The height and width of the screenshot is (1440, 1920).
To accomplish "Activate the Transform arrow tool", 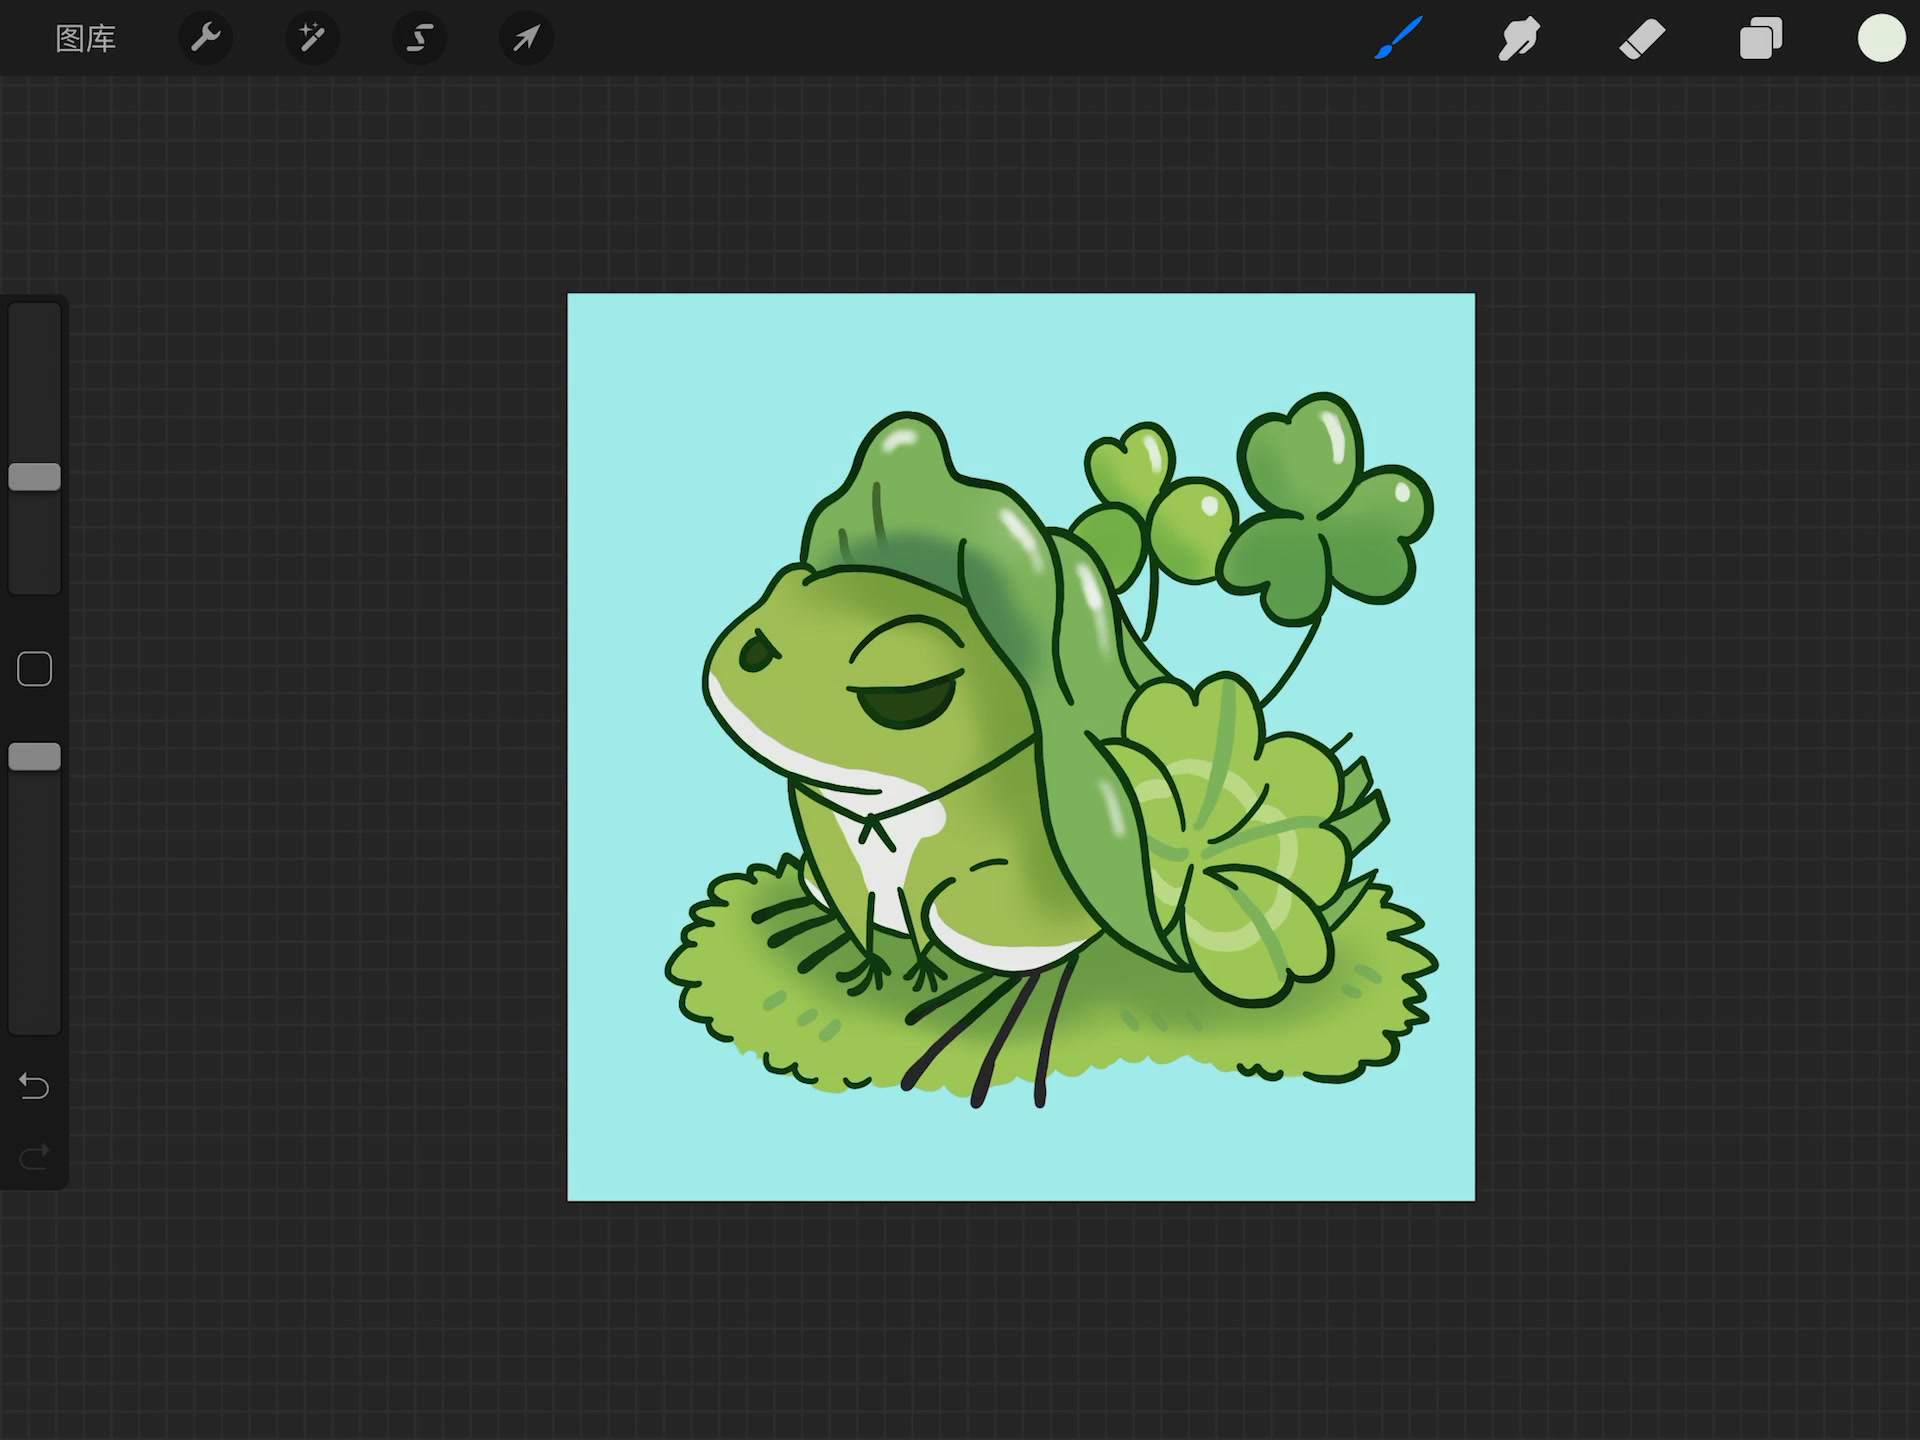I will (526, 39).
